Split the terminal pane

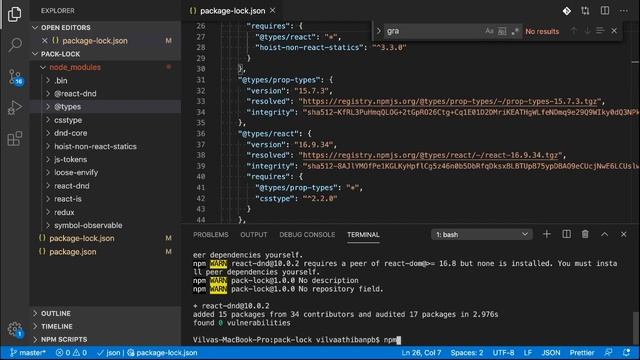(567, 234)
